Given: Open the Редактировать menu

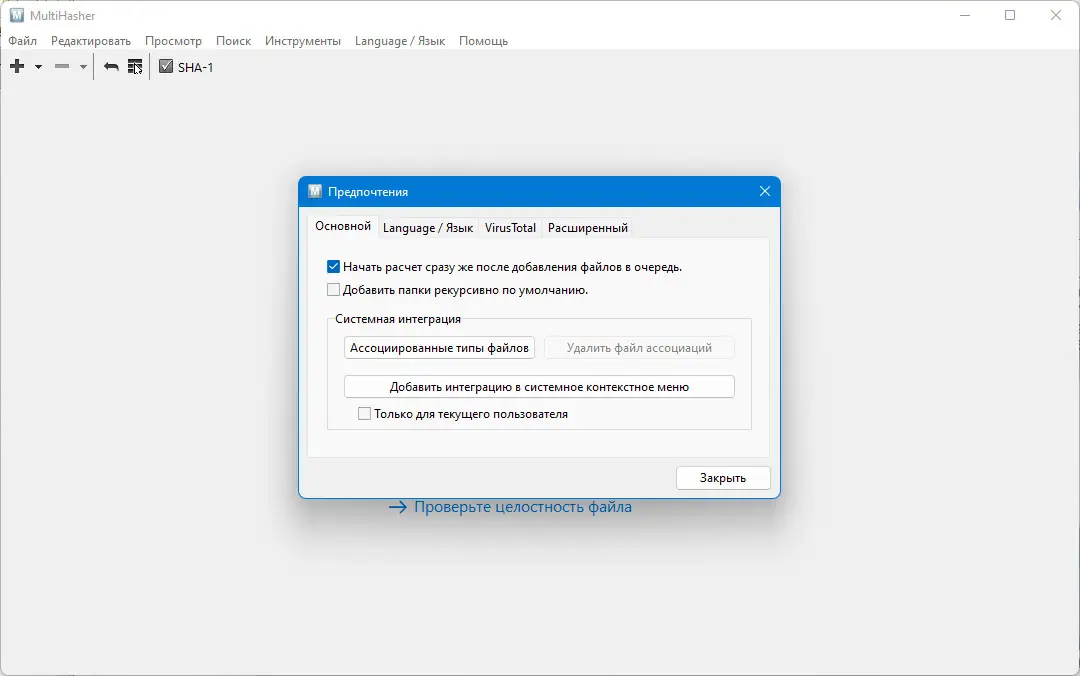Looking at the screenshot, I should (x=91, y=41).
